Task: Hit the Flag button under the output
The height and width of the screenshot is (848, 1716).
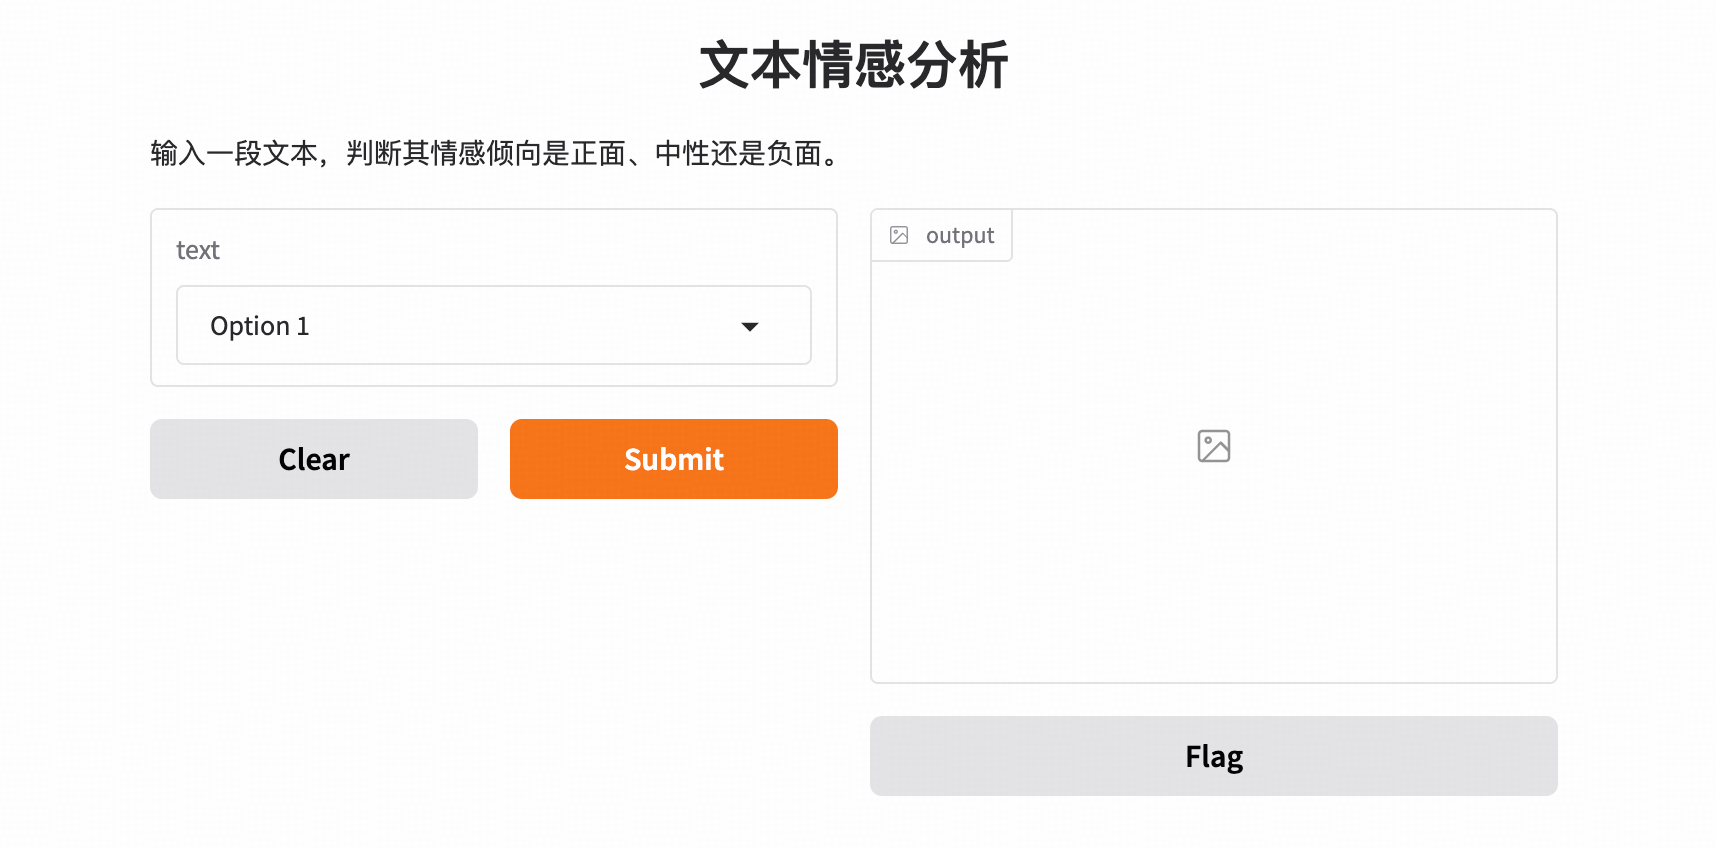Action: click(x=1213, y=756)
